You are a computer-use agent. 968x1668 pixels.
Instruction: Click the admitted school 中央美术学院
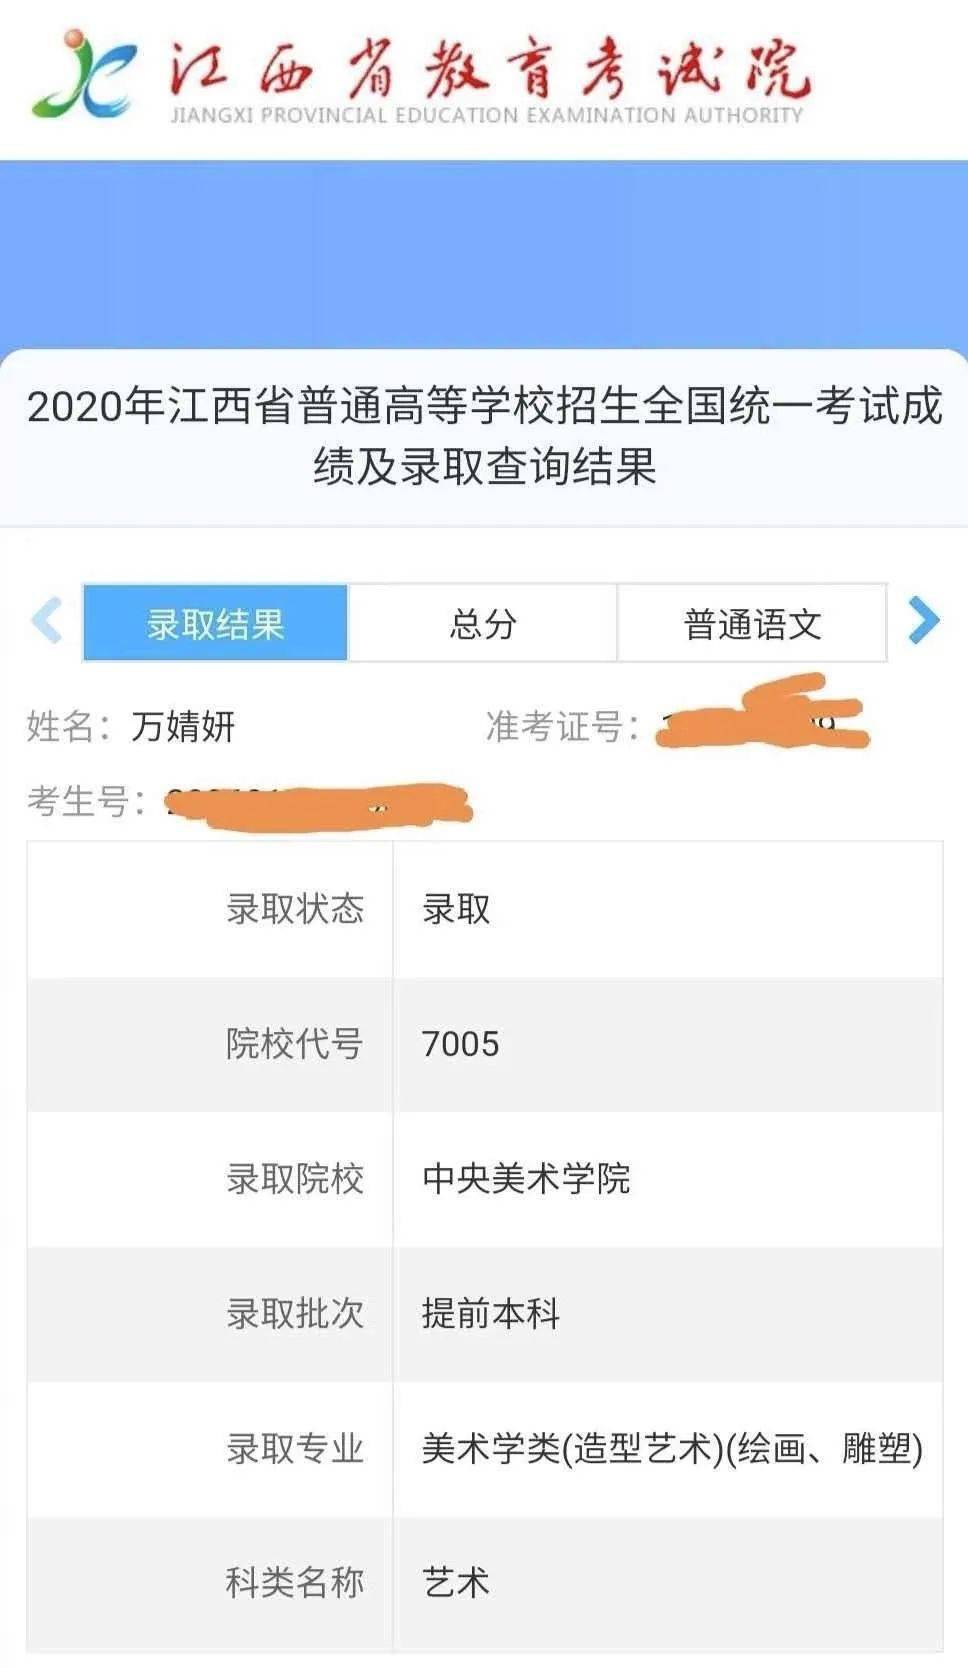click(x=526, y=1178)
